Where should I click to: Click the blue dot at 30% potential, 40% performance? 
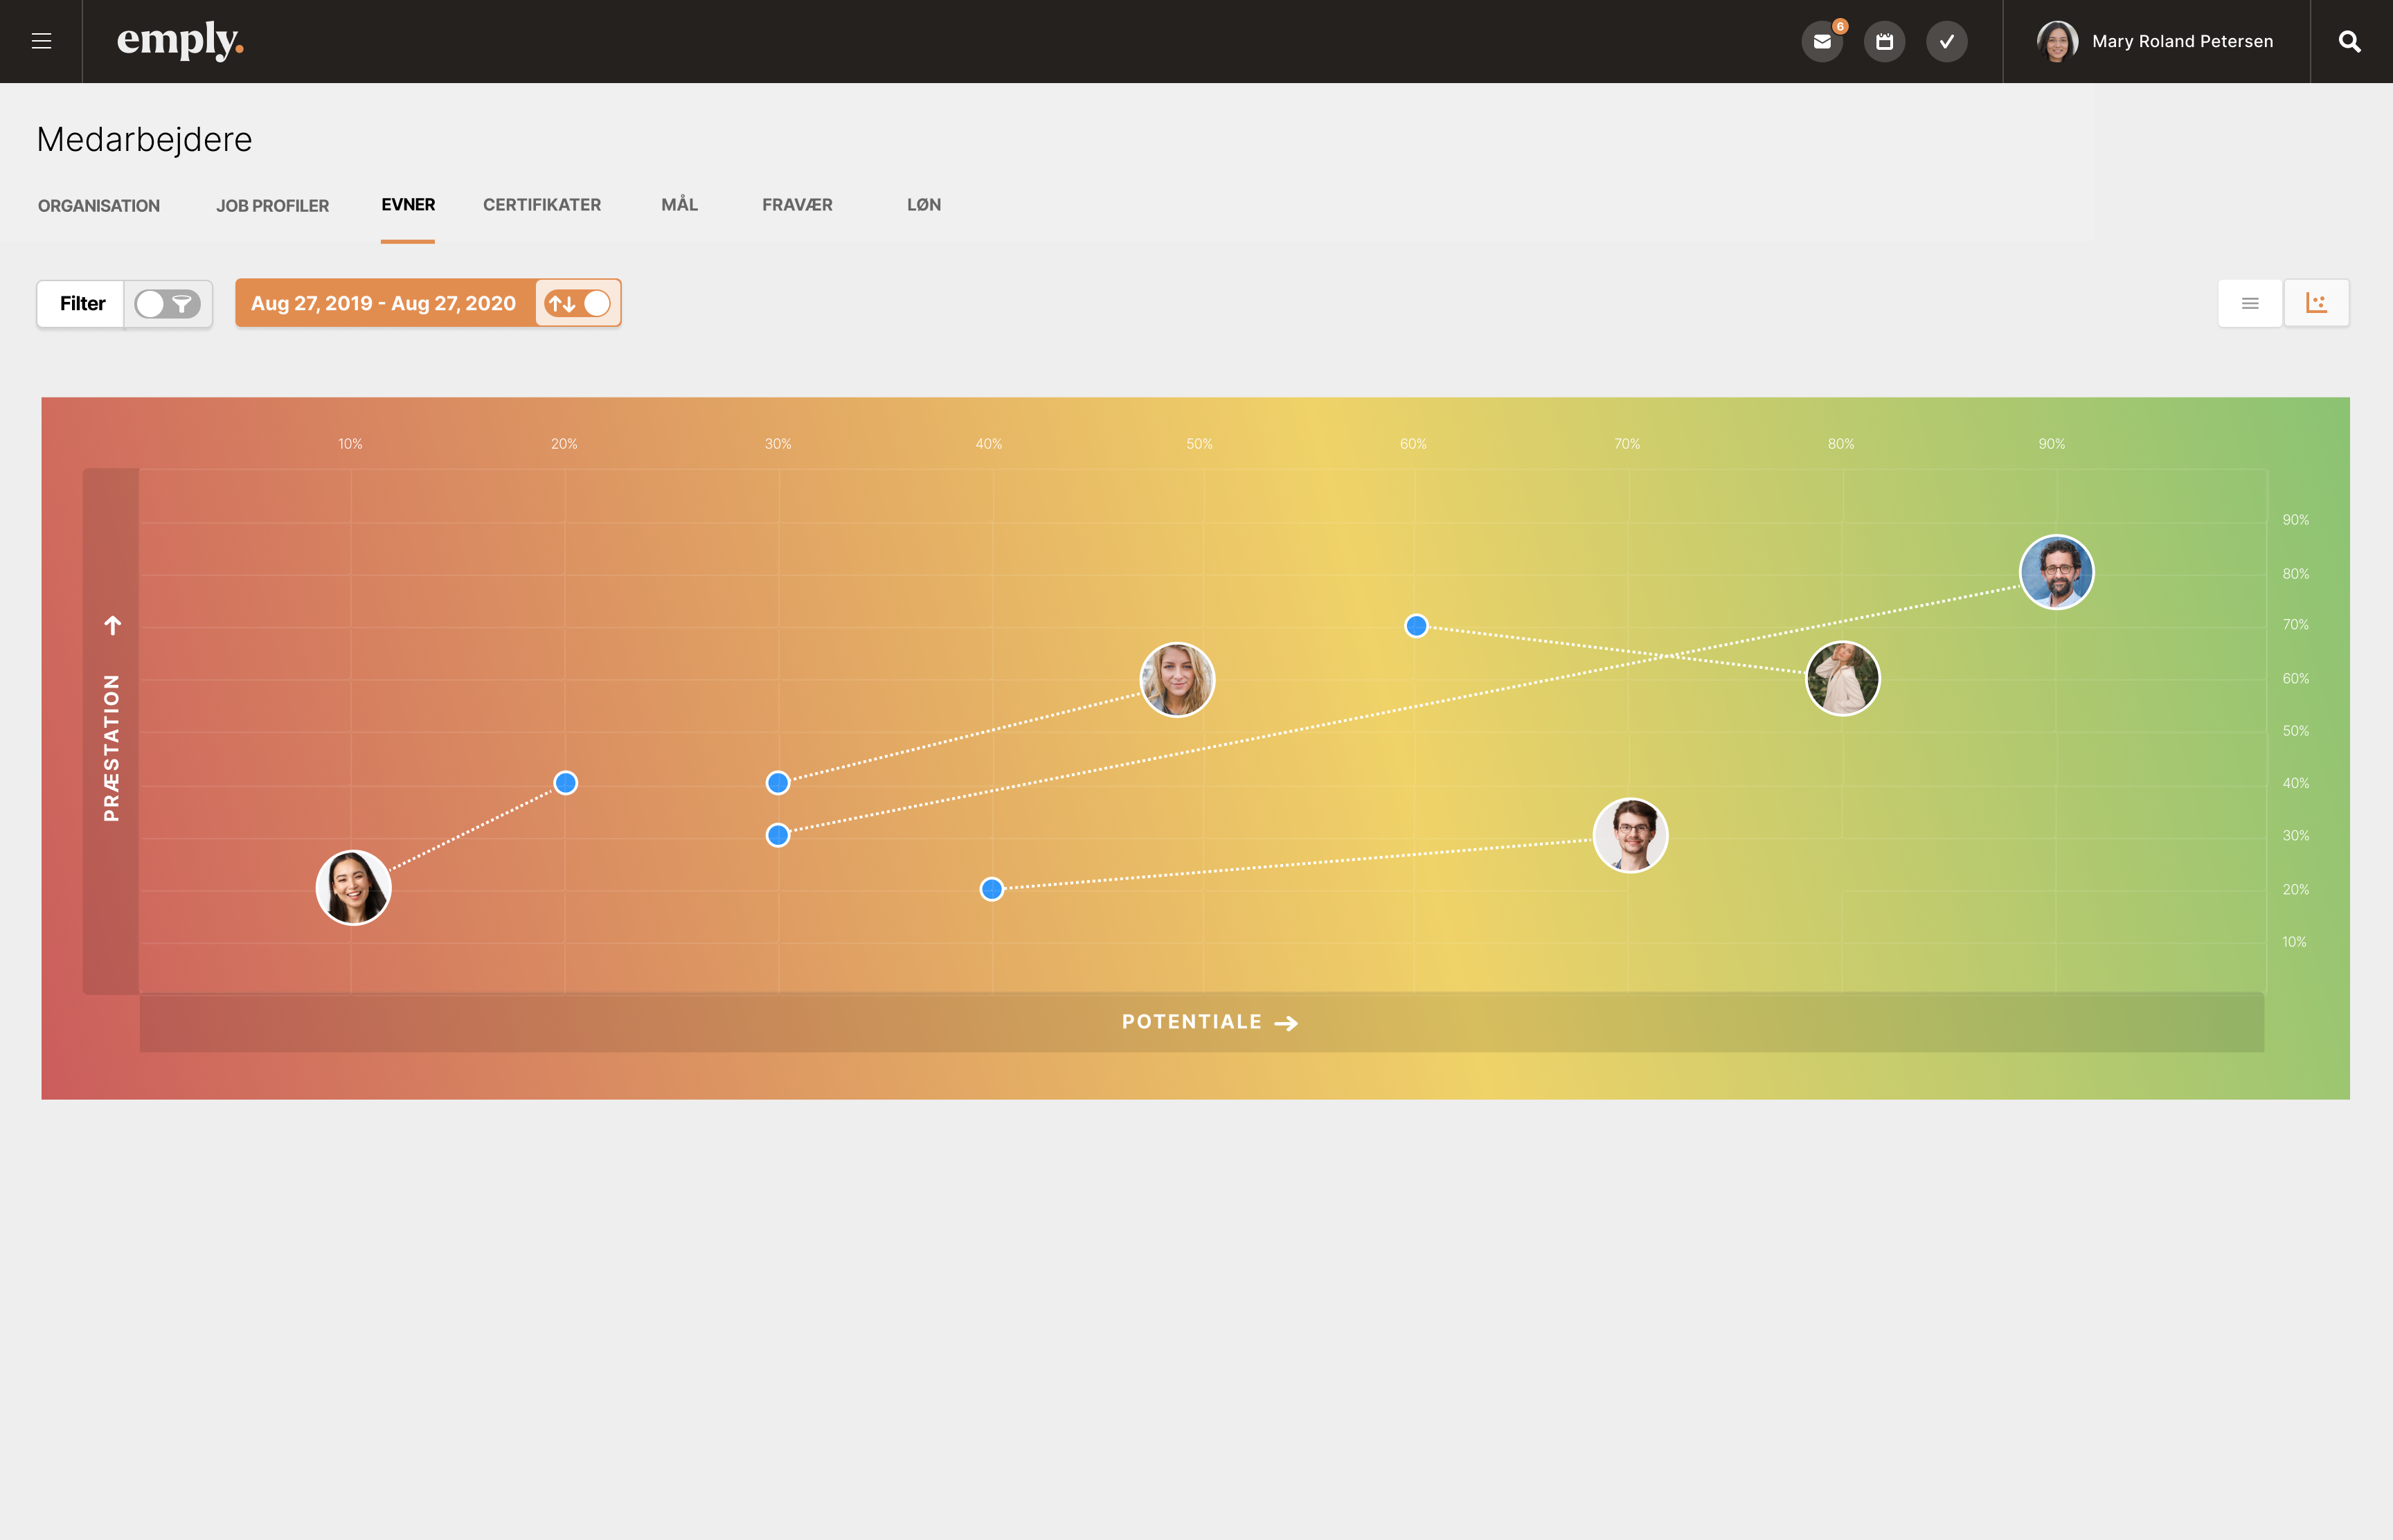point(778,782)
